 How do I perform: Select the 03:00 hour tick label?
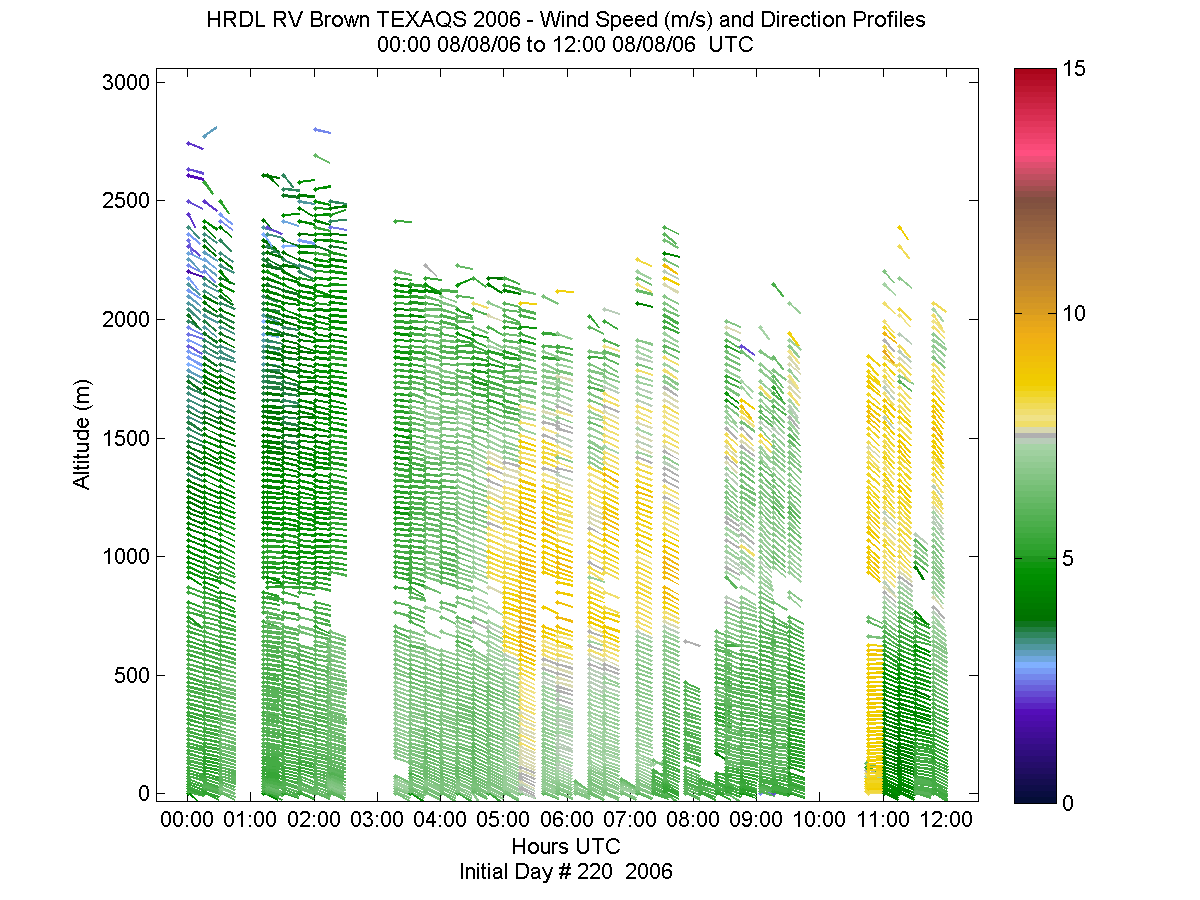[377, 820]
